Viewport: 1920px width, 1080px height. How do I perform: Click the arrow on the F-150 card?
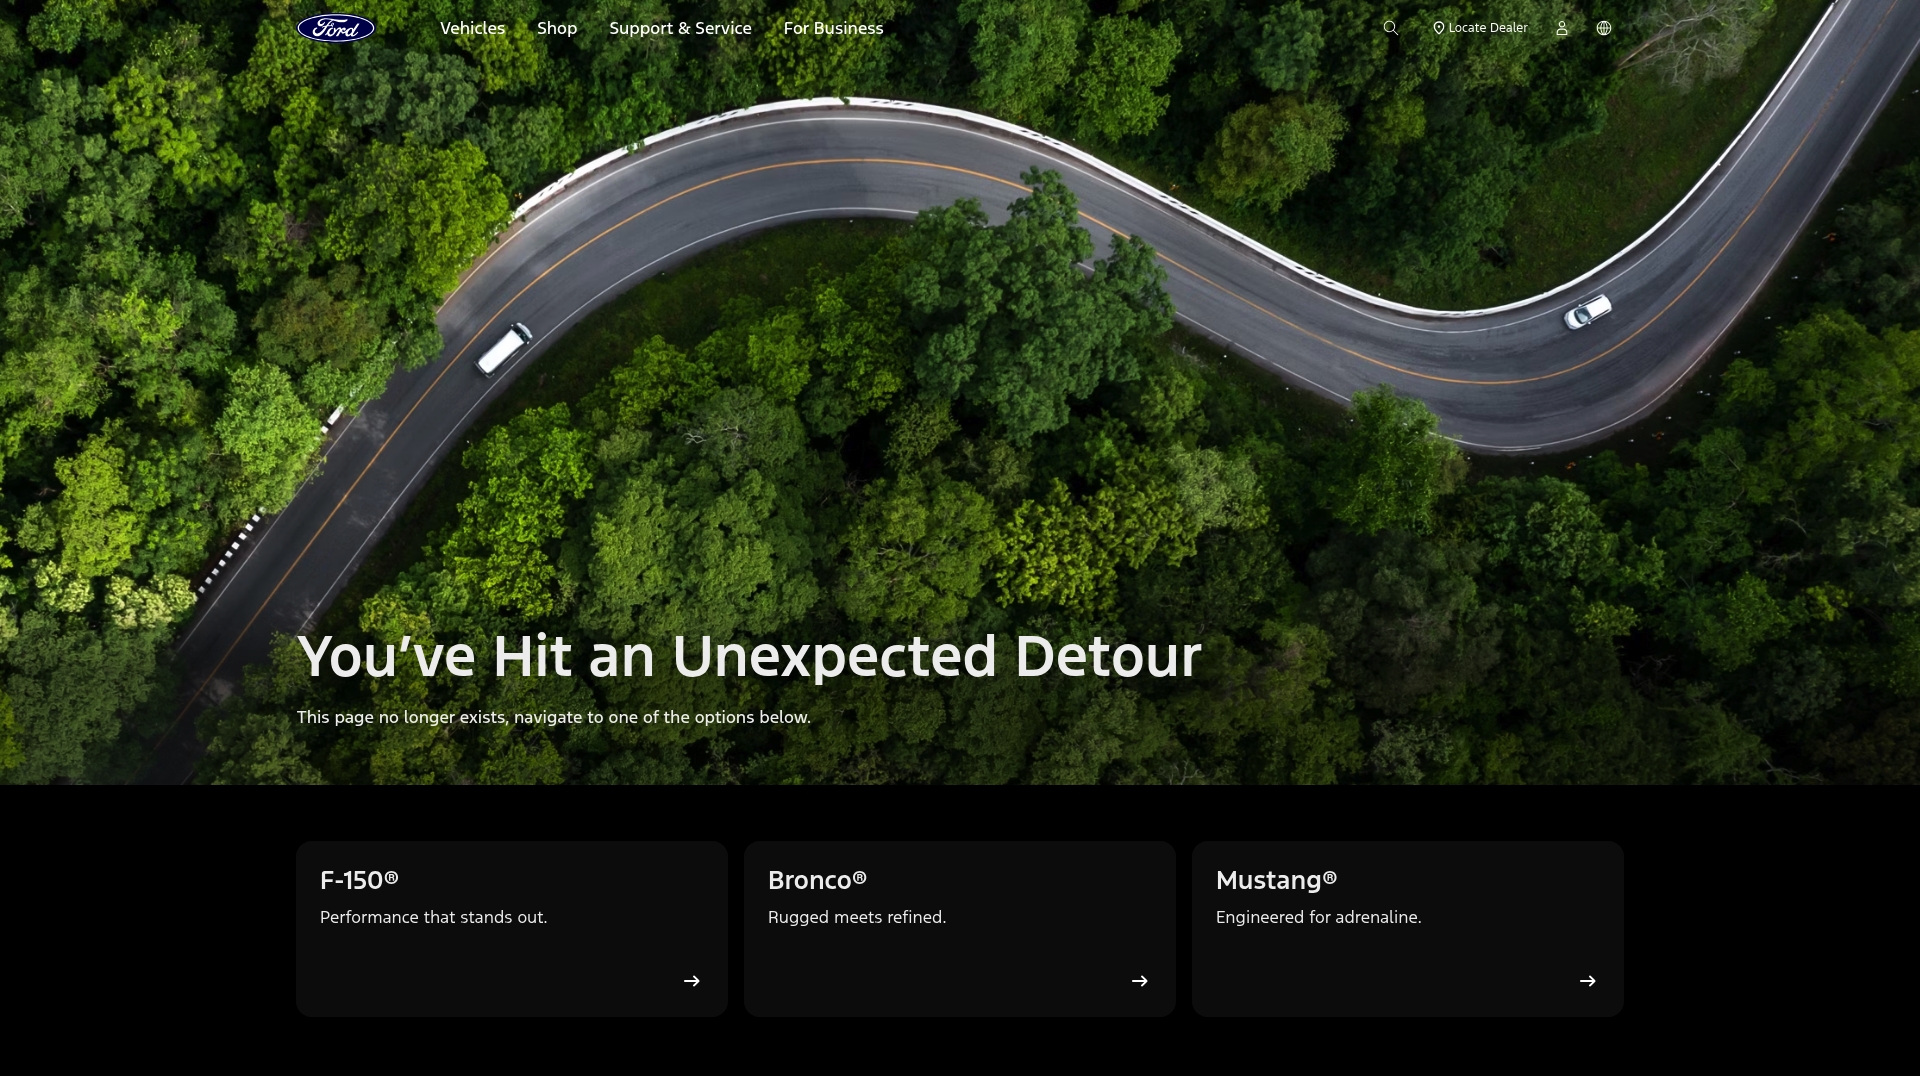(x=692, y=981)
